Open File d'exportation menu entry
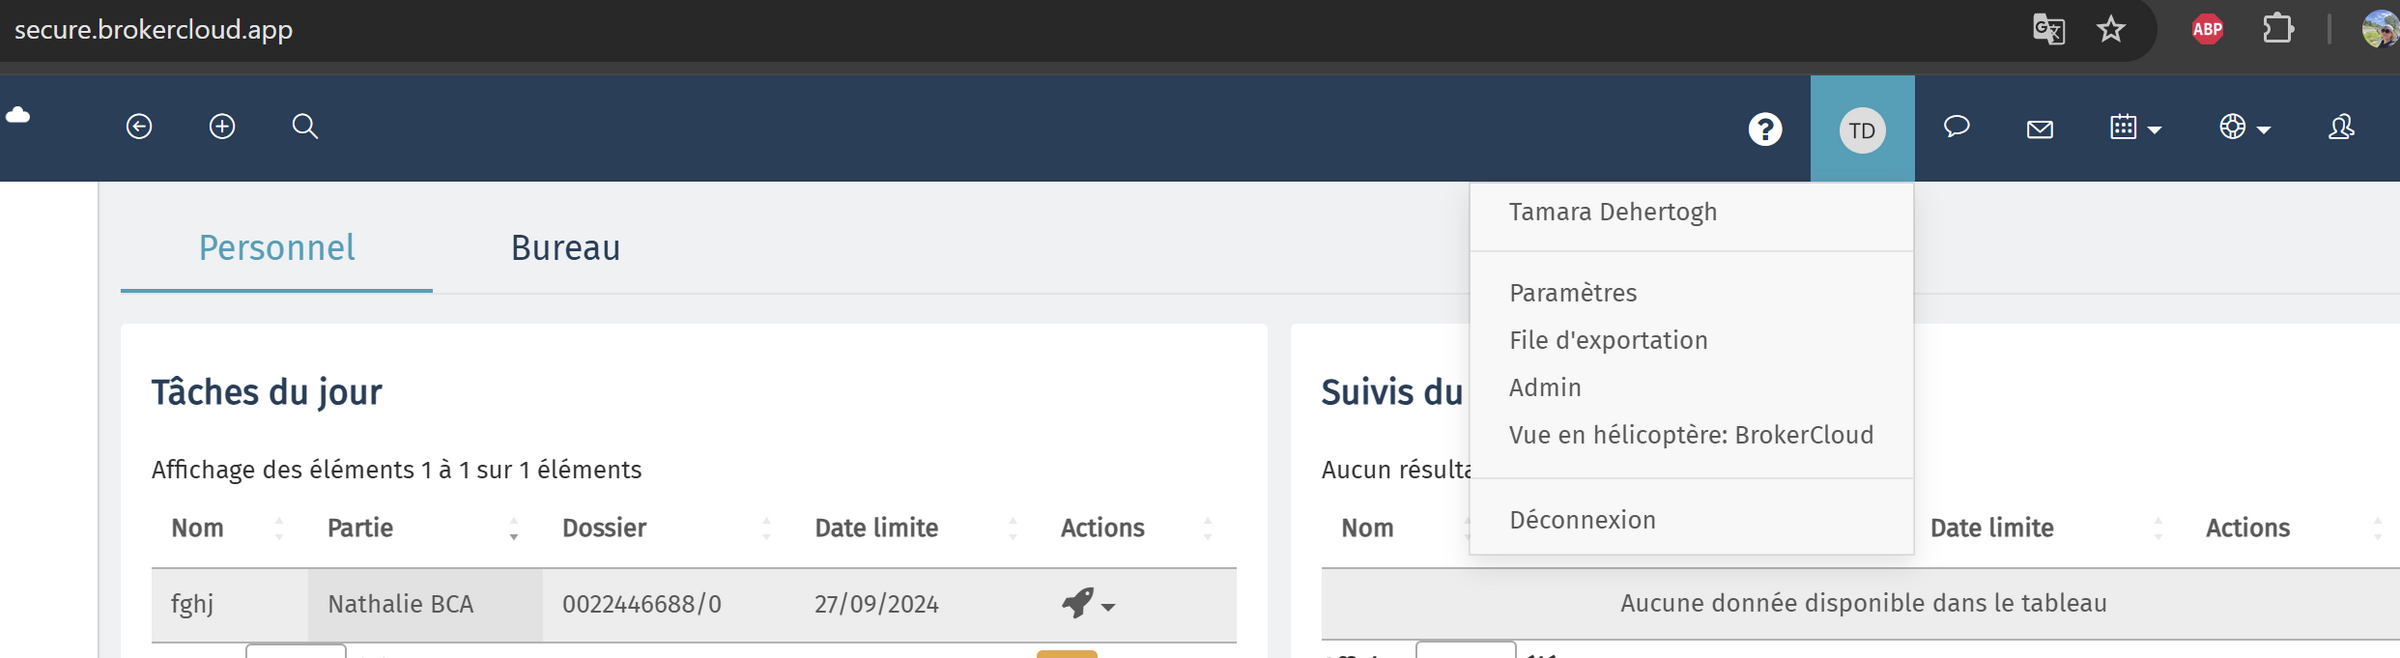Viewport: 2400px width, 658px height. (x=1608, y=340)
